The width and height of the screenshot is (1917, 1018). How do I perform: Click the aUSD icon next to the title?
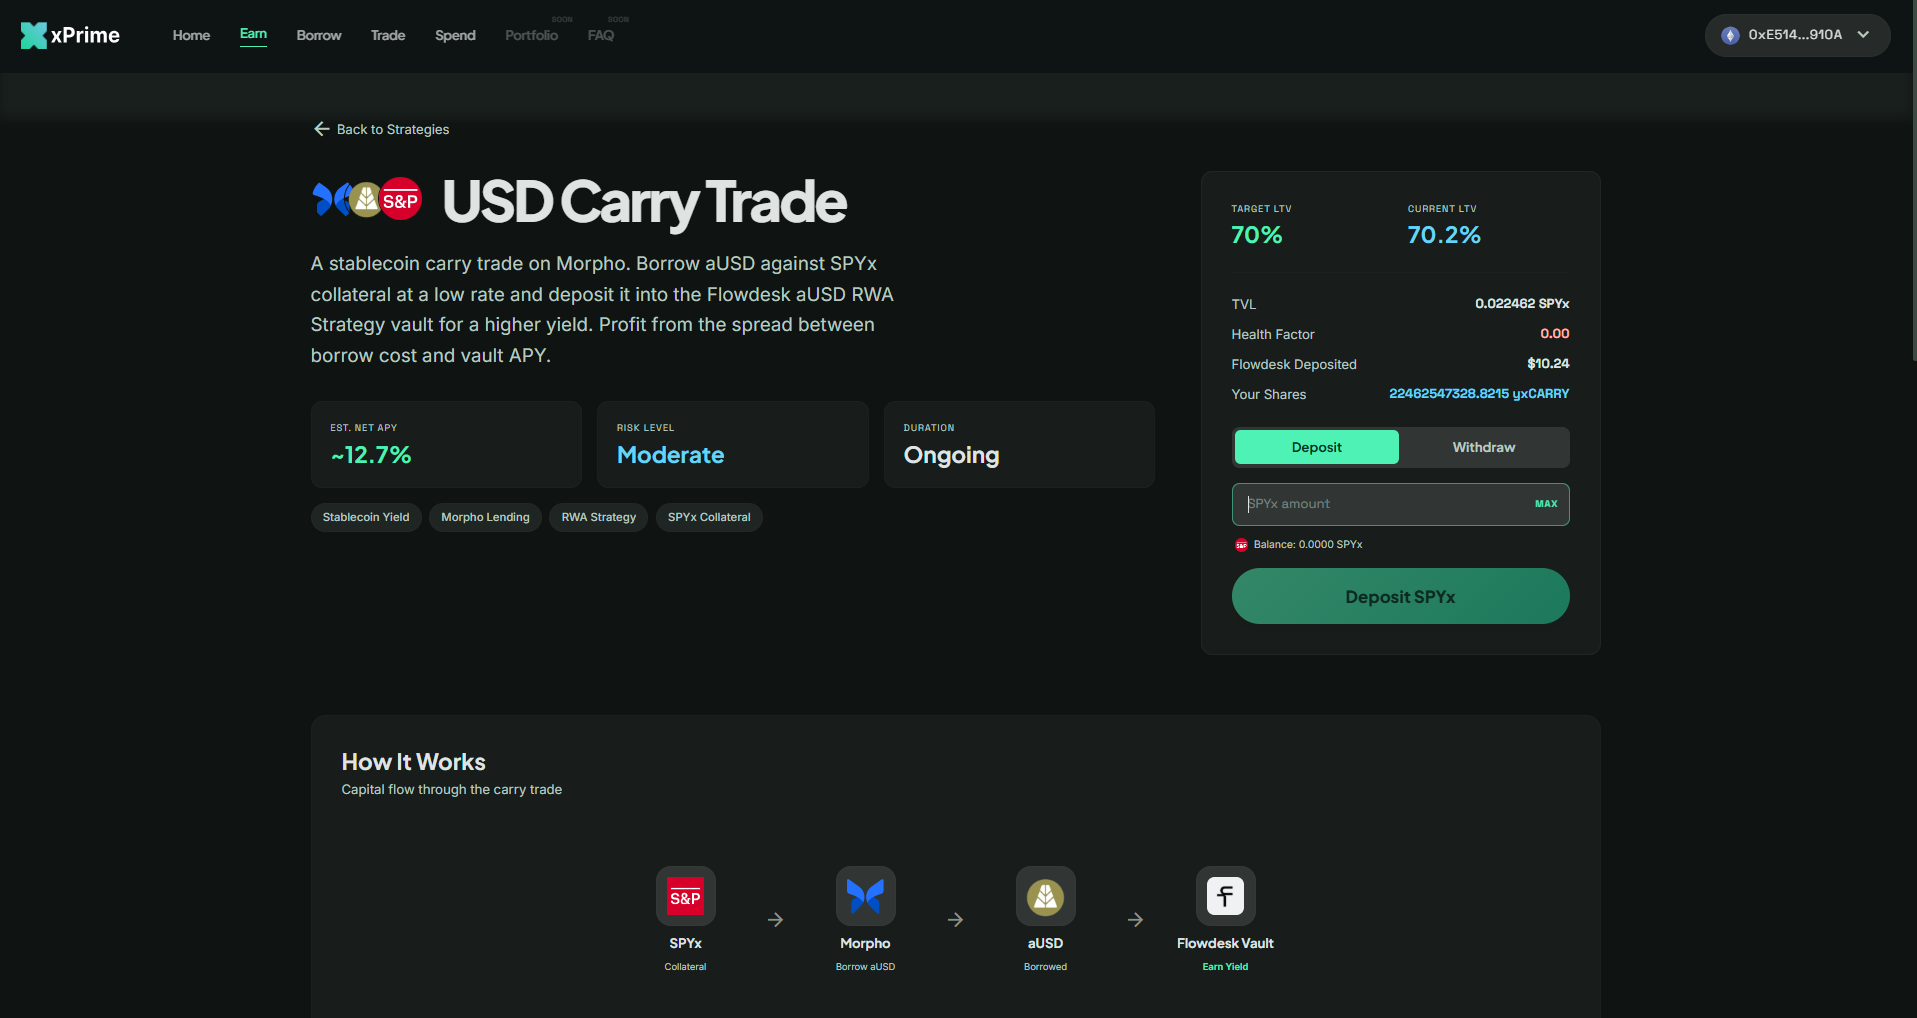(366, 200)
